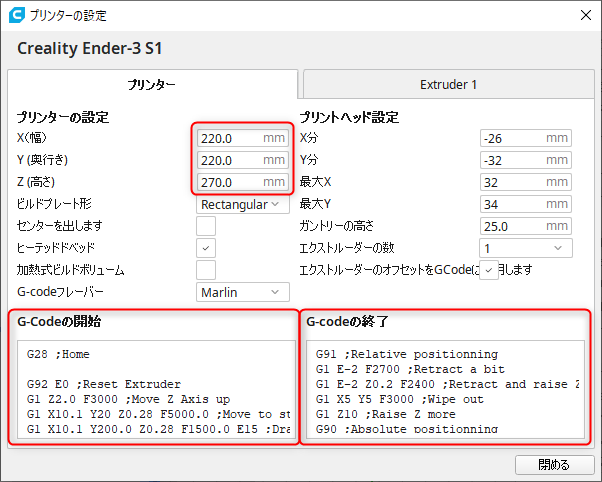The width and height of the screenshot is (602, 482).
Task: Click the Cura logo icon in title bar
Action: click(17, 15)
